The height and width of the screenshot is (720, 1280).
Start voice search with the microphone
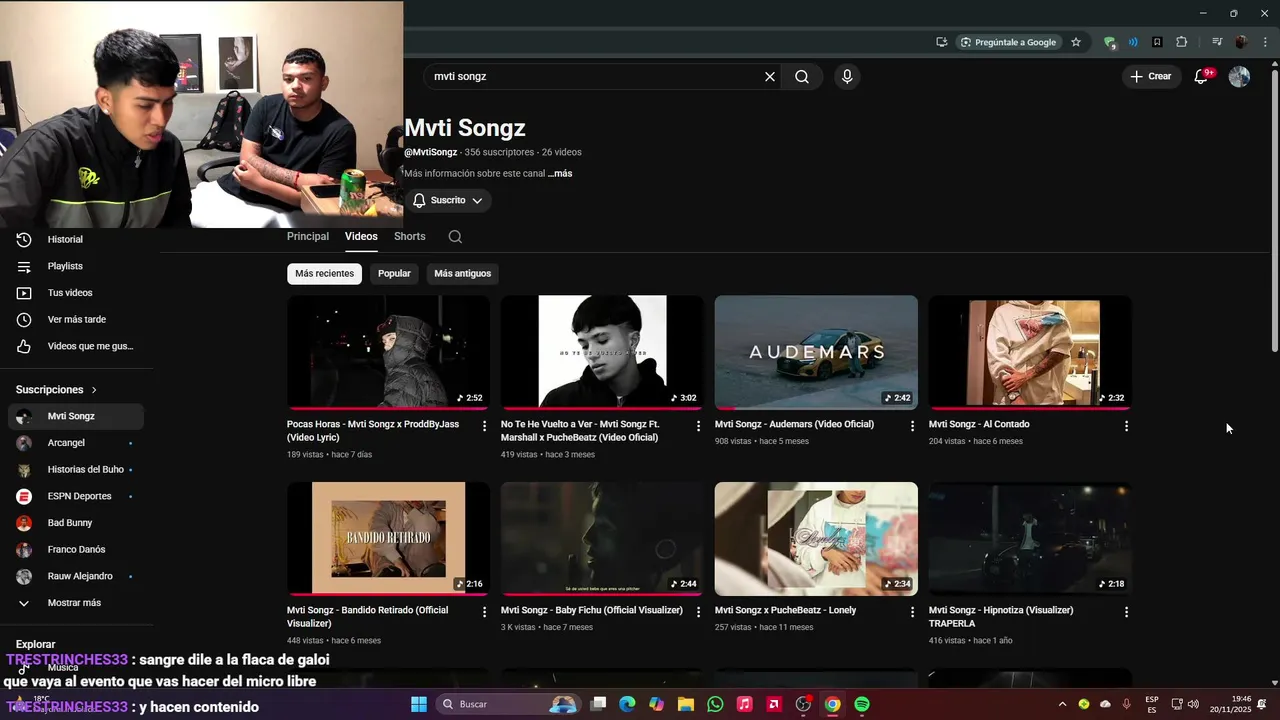click(x=847, y=76)
